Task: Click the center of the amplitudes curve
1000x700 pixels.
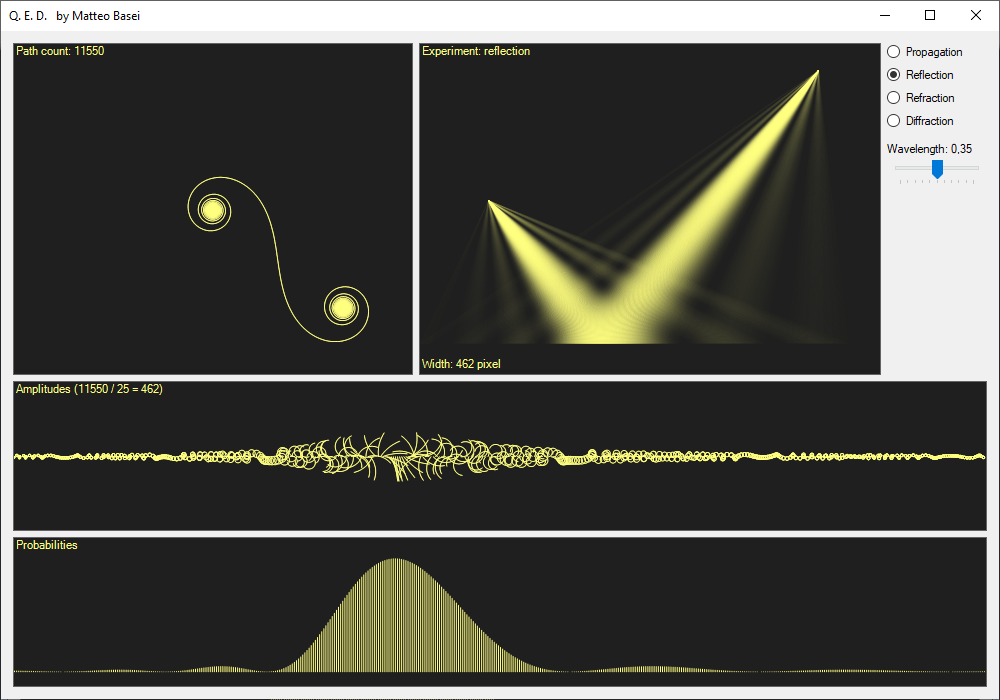Action: point(401,456)
